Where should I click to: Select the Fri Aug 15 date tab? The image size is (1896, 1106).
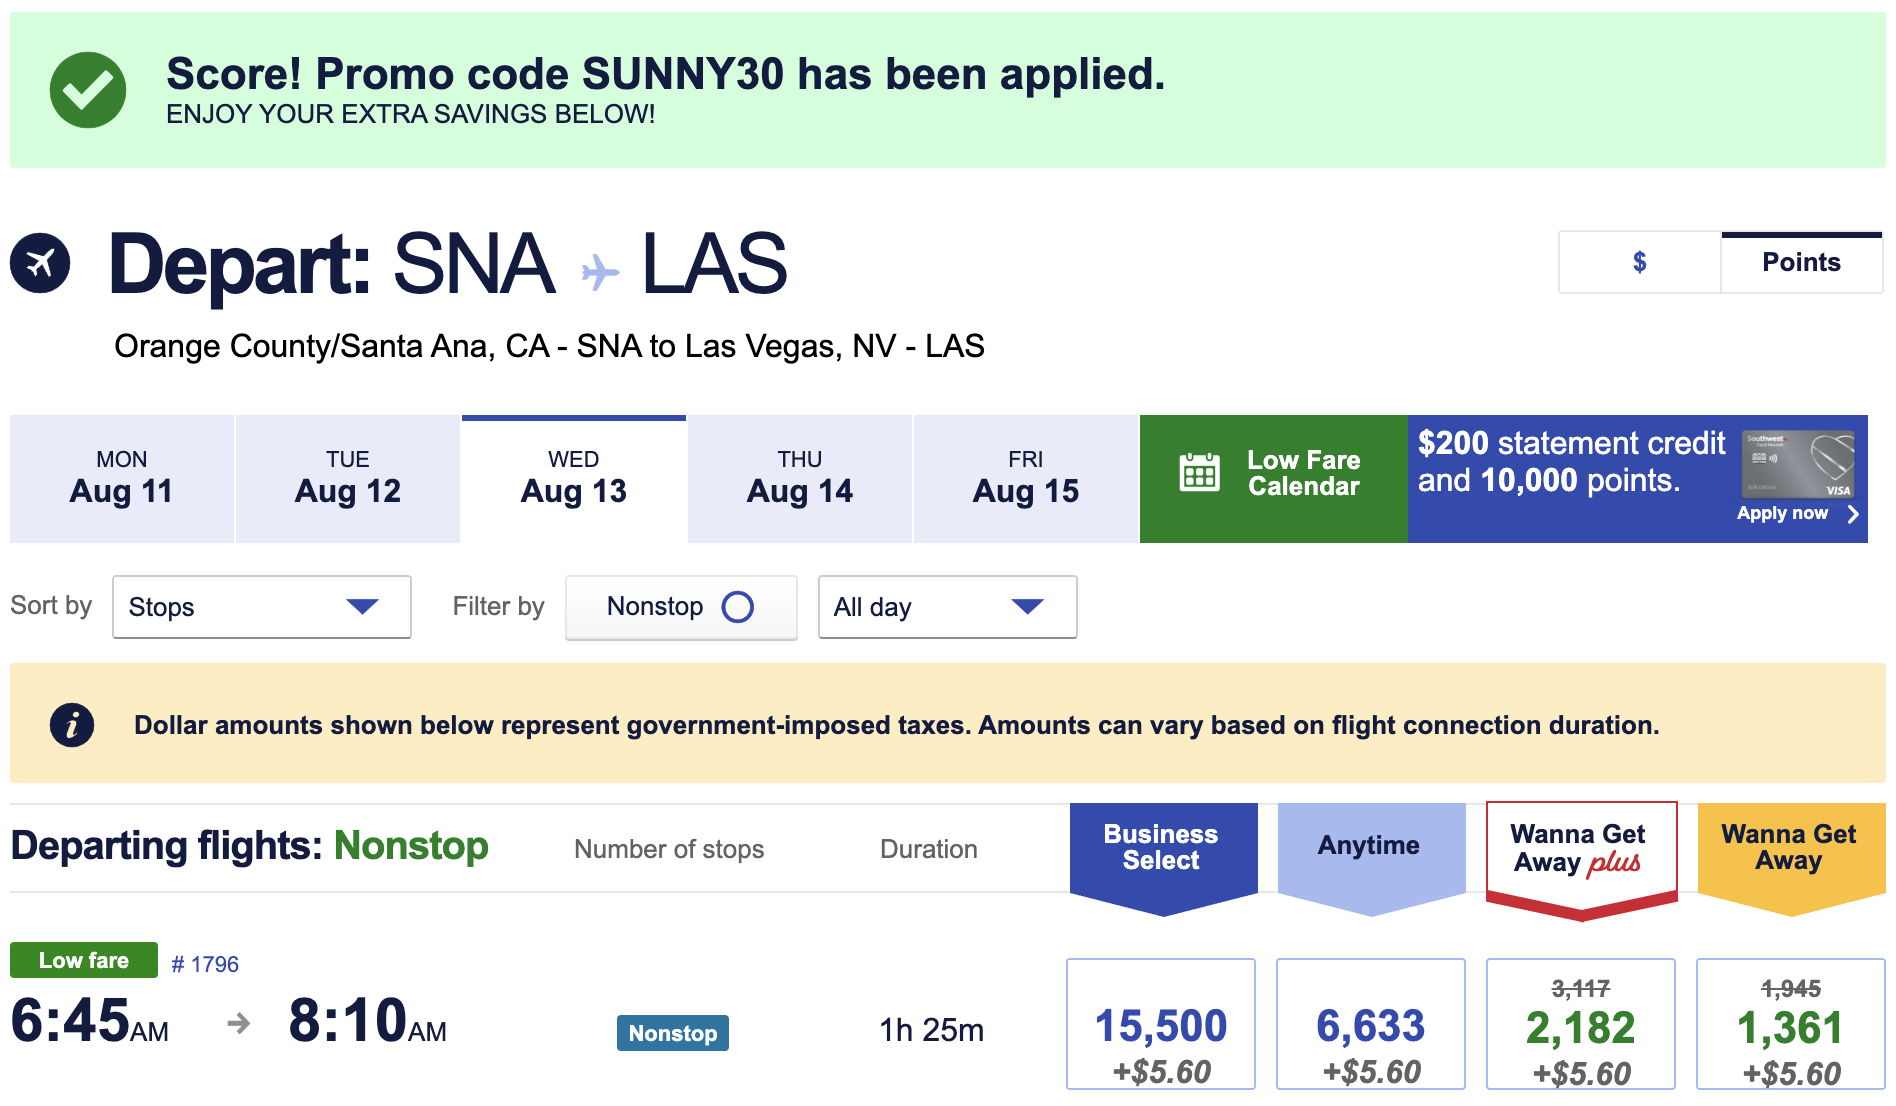point(1026,479)
